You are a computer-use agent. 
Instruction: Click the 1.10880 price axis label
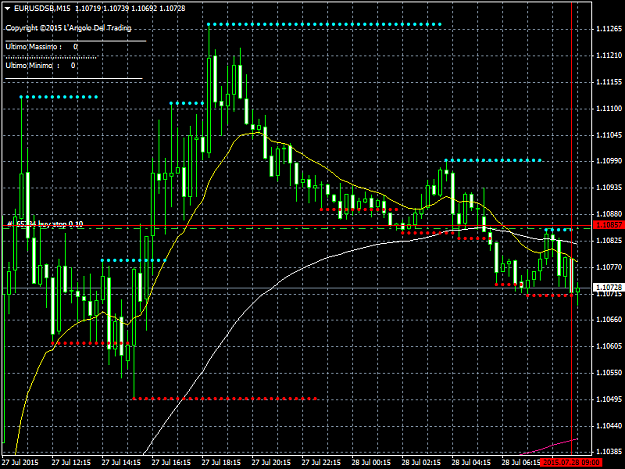tap(609, 214)
